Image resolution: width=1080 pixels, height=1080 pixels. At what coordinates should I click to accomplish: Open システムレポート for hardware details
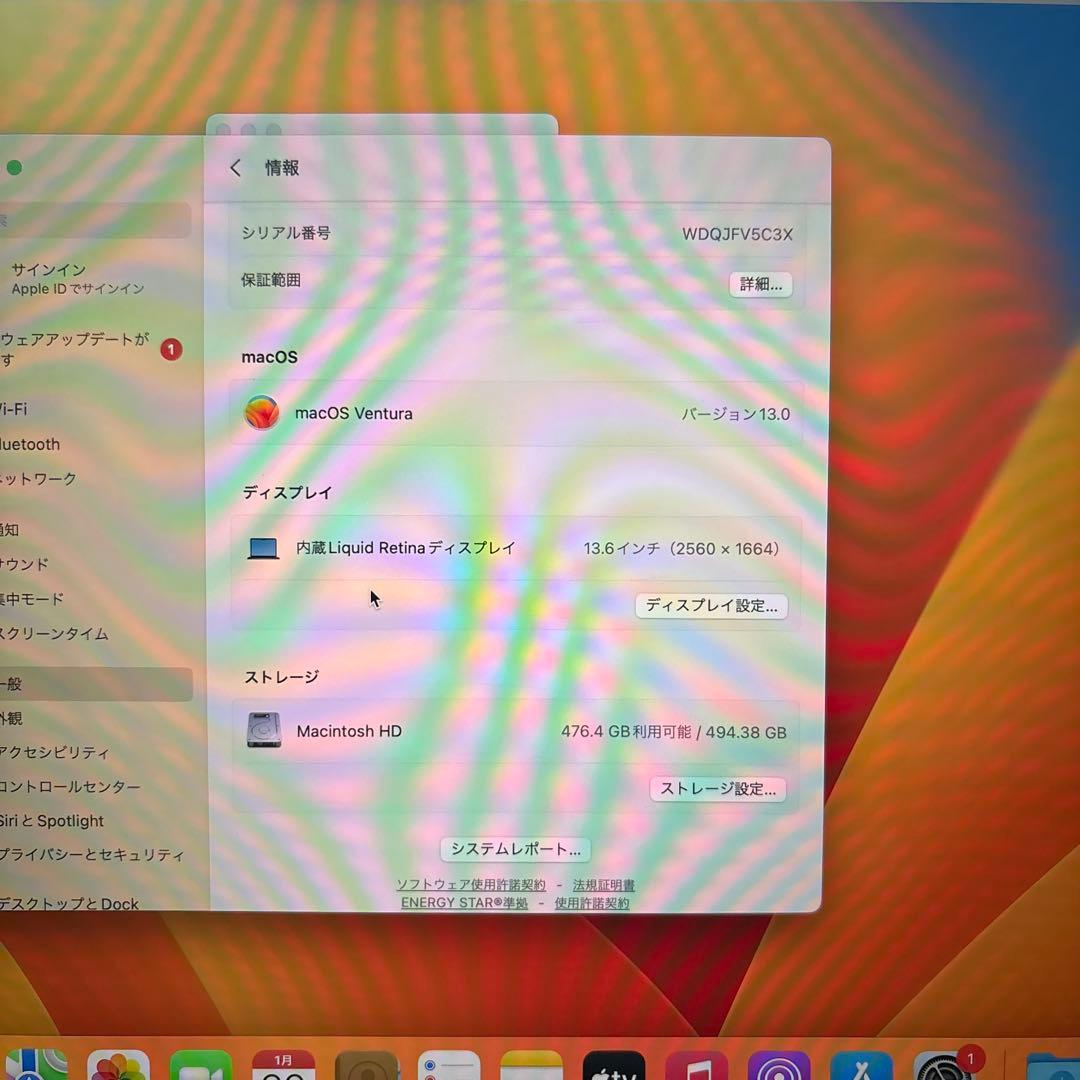(x=516, y=849)
